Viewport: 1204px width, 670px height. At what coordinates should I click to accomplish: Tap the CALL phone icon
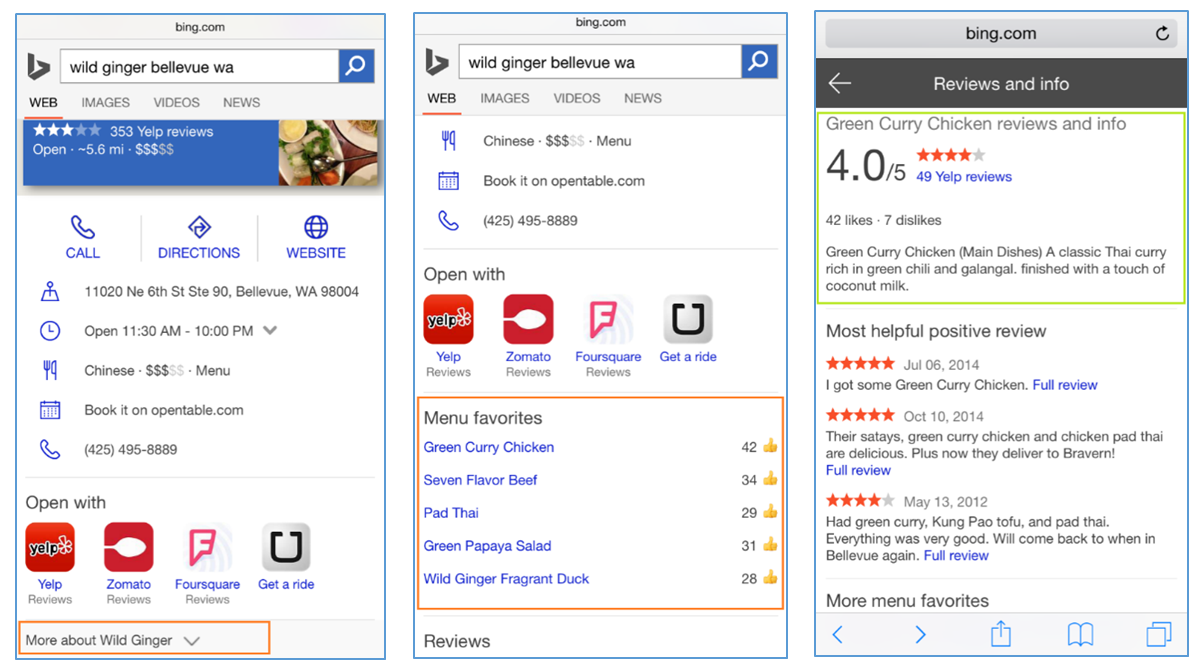(82, 227)
